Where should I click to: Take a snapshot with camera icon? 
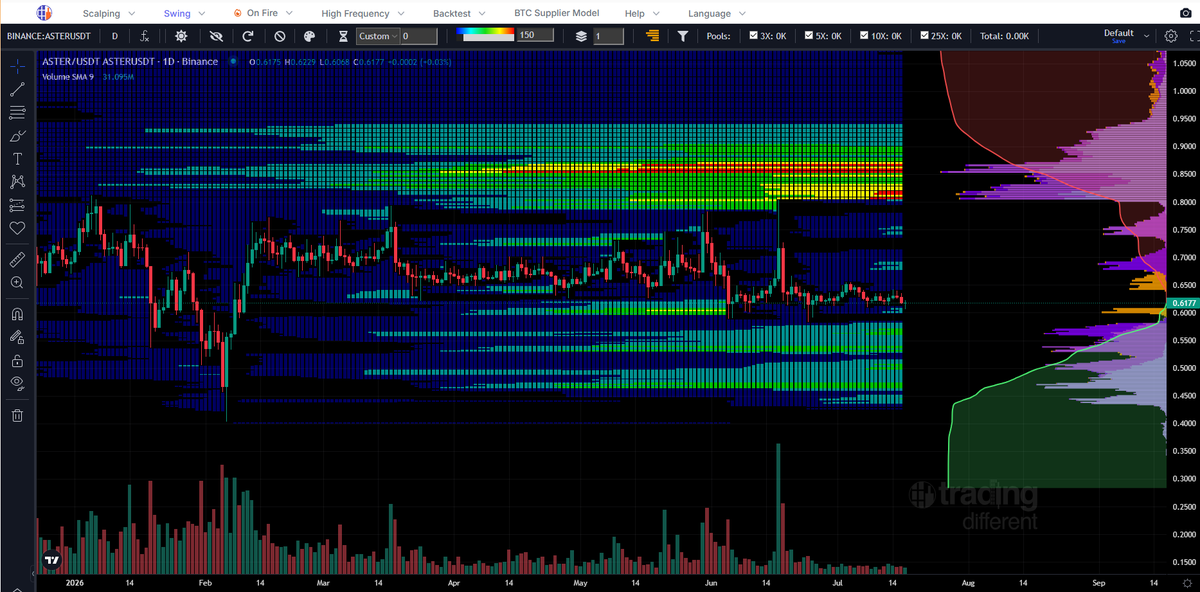1186,11
